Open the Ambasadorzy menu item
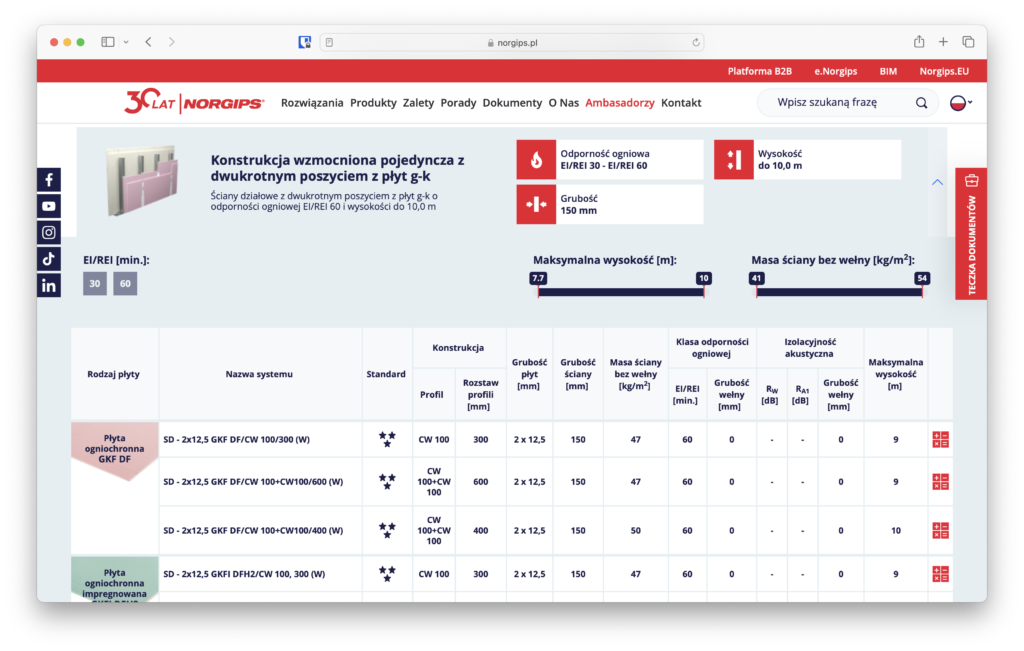The width and height of the screenshot is (1024, 651). [619, 103]
